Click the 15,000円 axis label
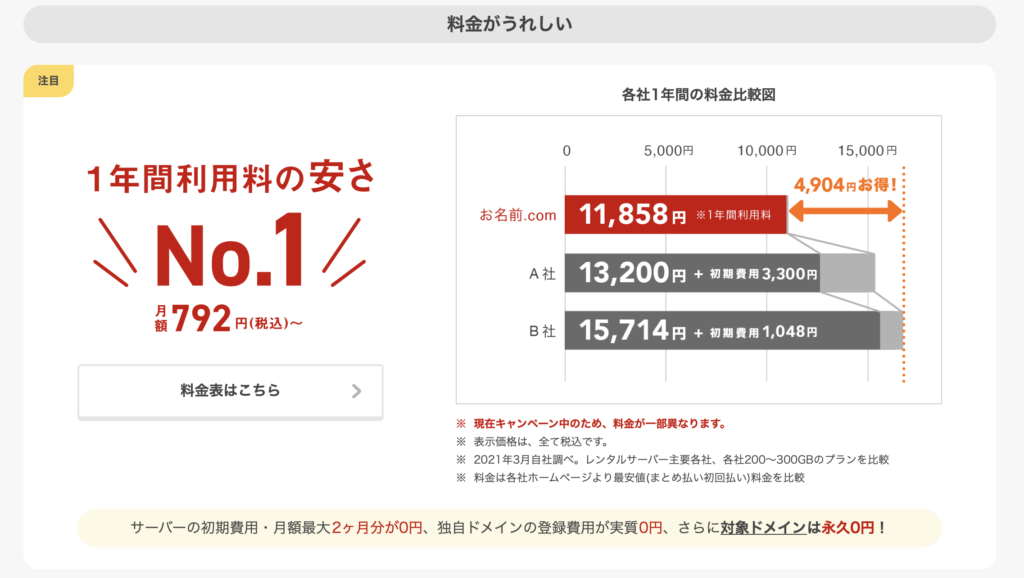1024x578 pixels. pyautogui.click(x=867, y=151)
